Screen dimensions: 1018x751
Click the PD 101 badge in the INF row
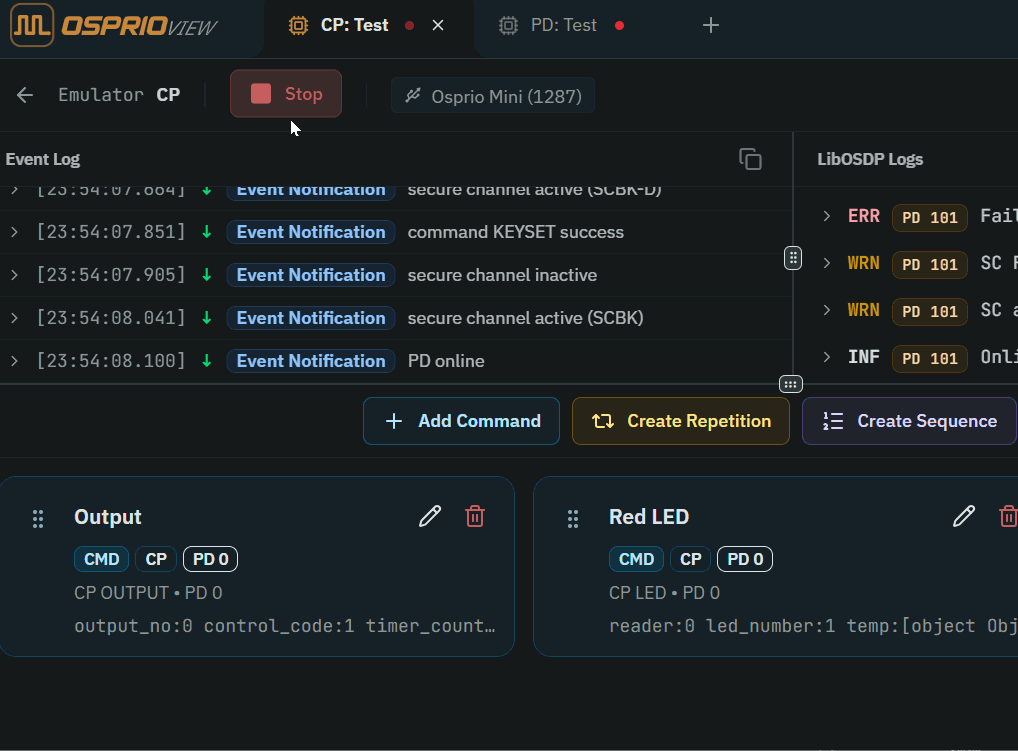click(x=930, y=358)
